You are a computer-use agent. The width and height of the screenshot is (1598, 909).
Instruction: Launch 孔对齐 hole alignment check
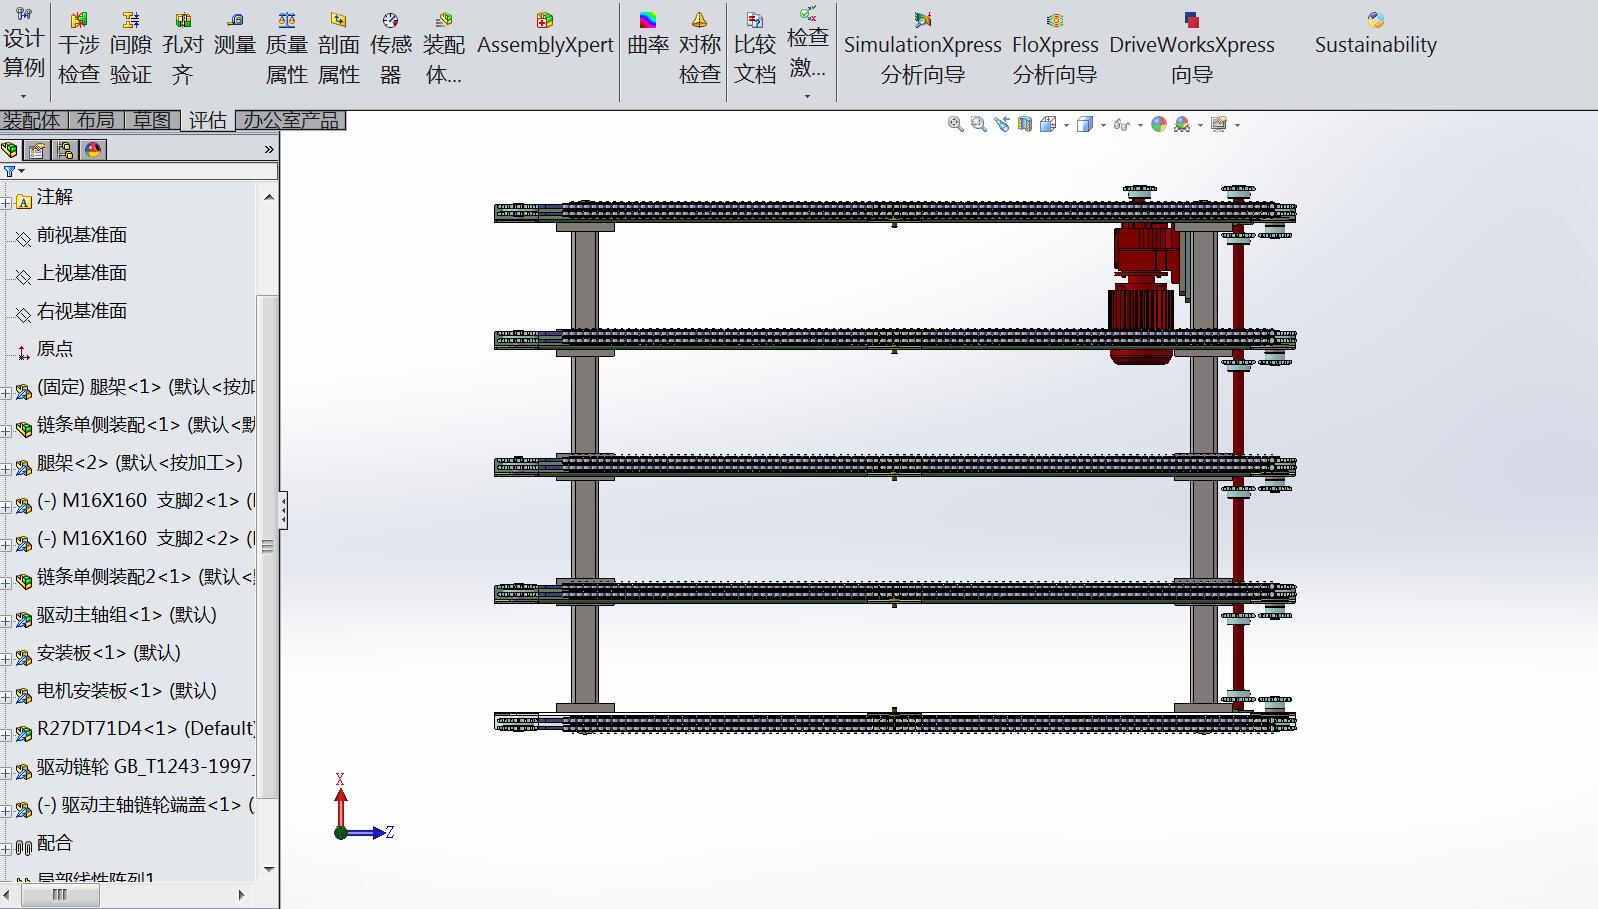[183, 47]
